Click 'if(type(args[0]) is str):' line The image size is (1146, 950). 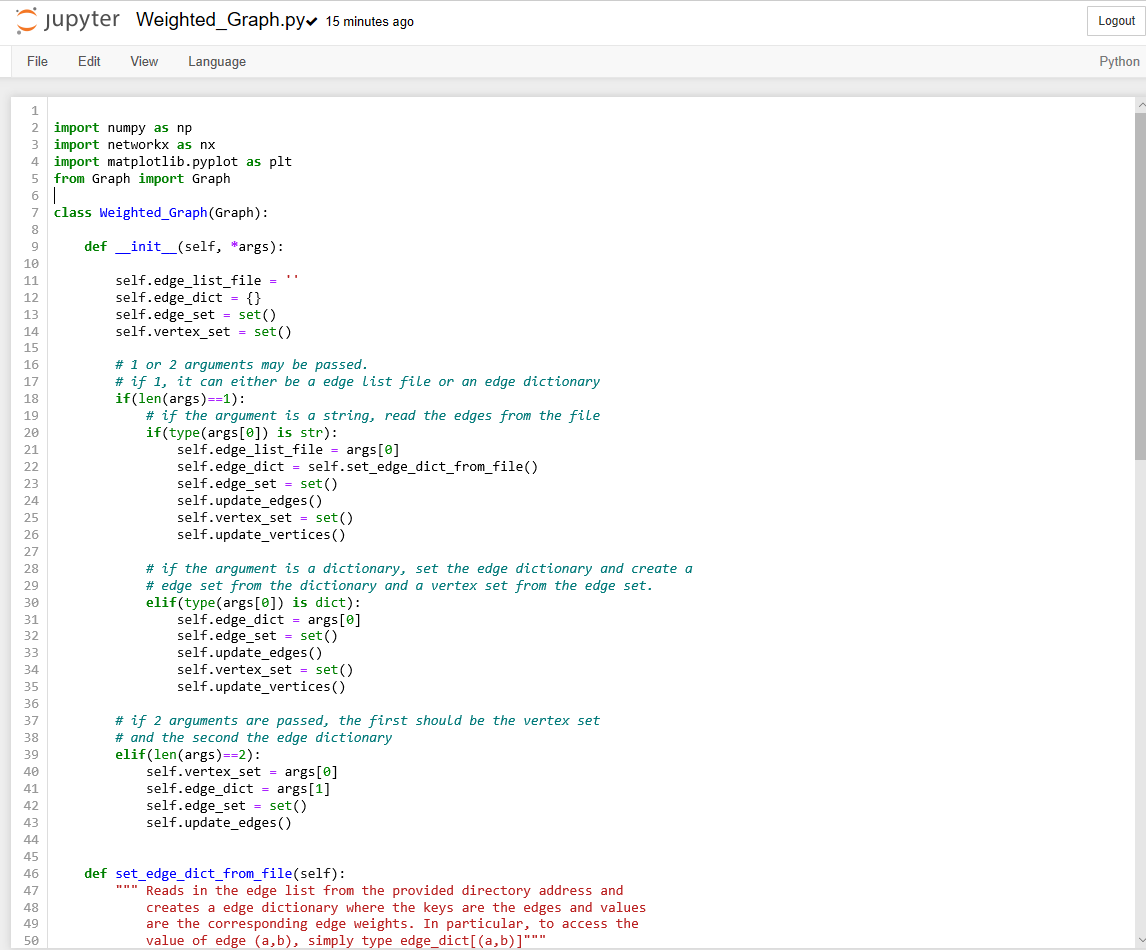pos(242,433)
